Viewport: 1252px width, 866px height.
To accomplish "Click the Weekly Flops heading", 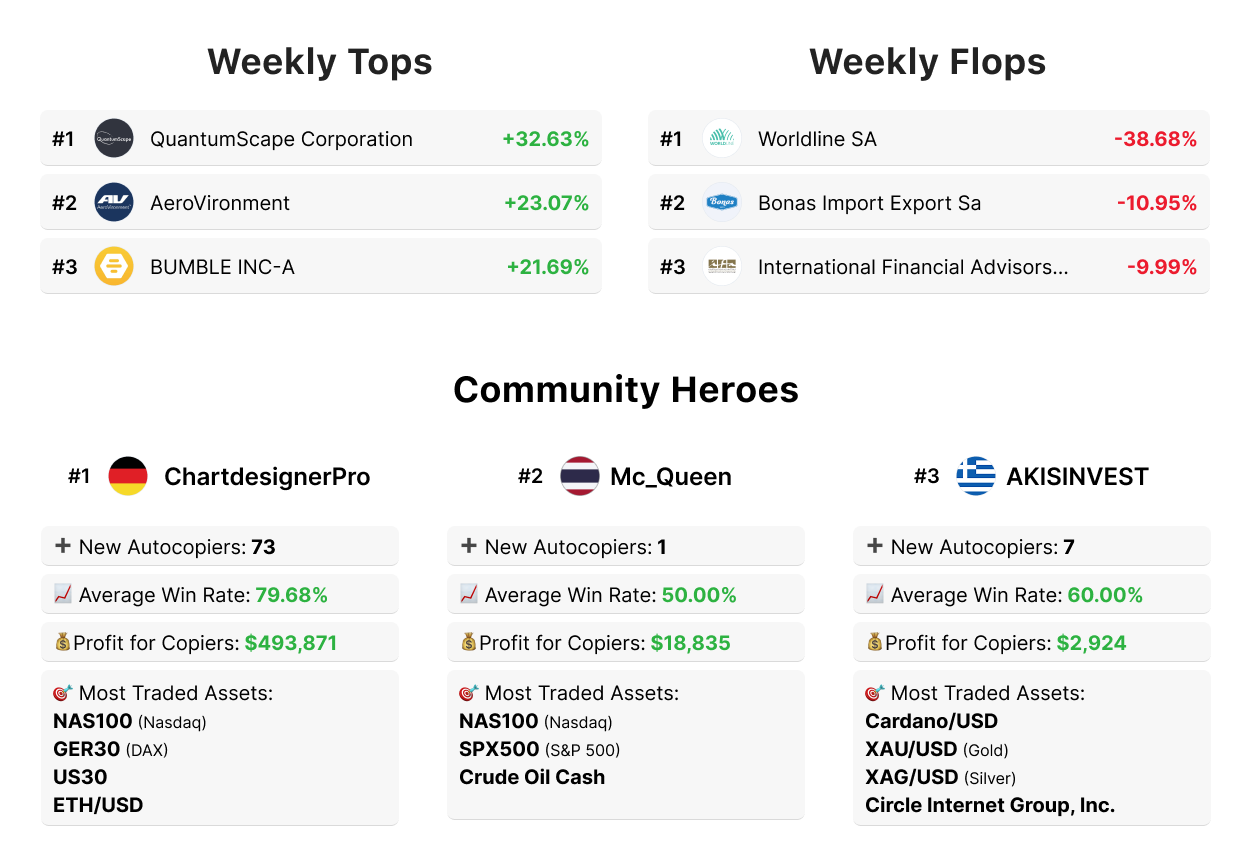I will pos(928,62).
